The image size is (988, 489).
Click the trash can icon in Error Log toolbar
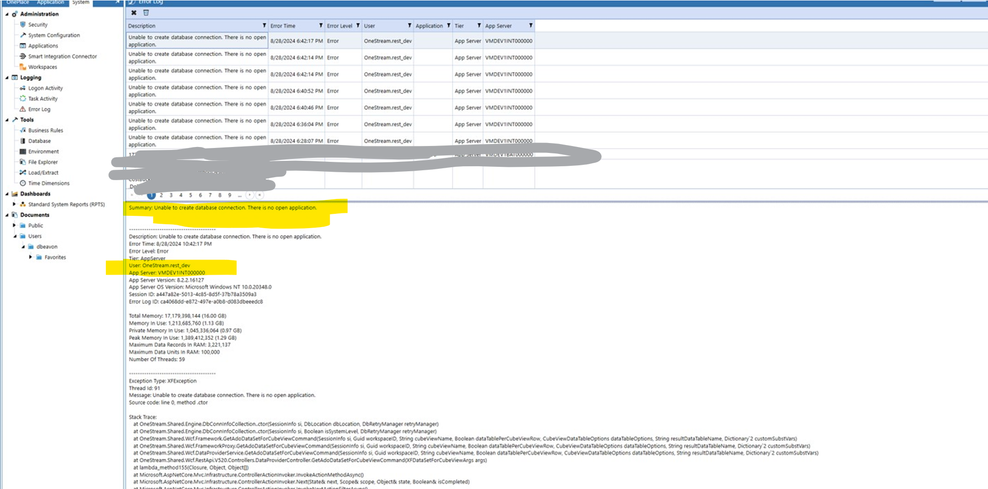[x=146, y=13]
